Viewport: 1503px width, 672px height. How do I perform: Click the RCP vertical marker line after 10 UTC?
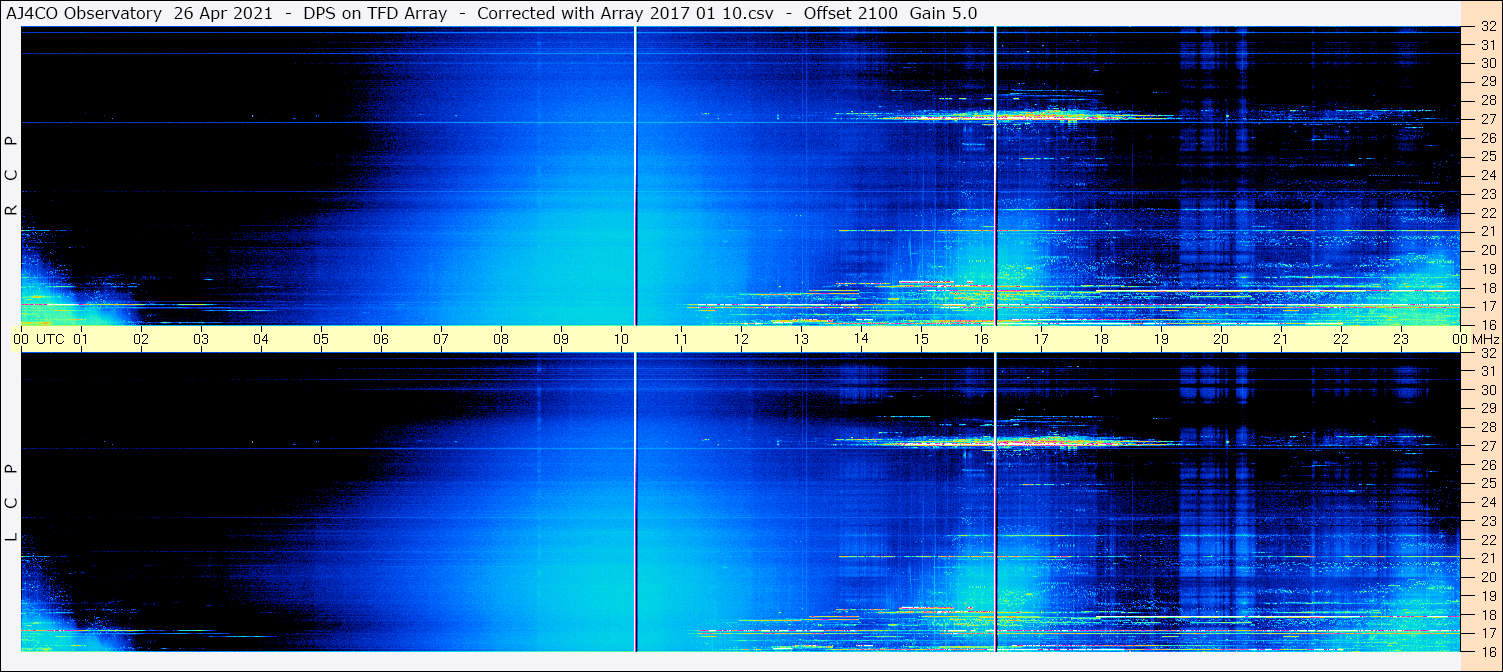point(635,176)
